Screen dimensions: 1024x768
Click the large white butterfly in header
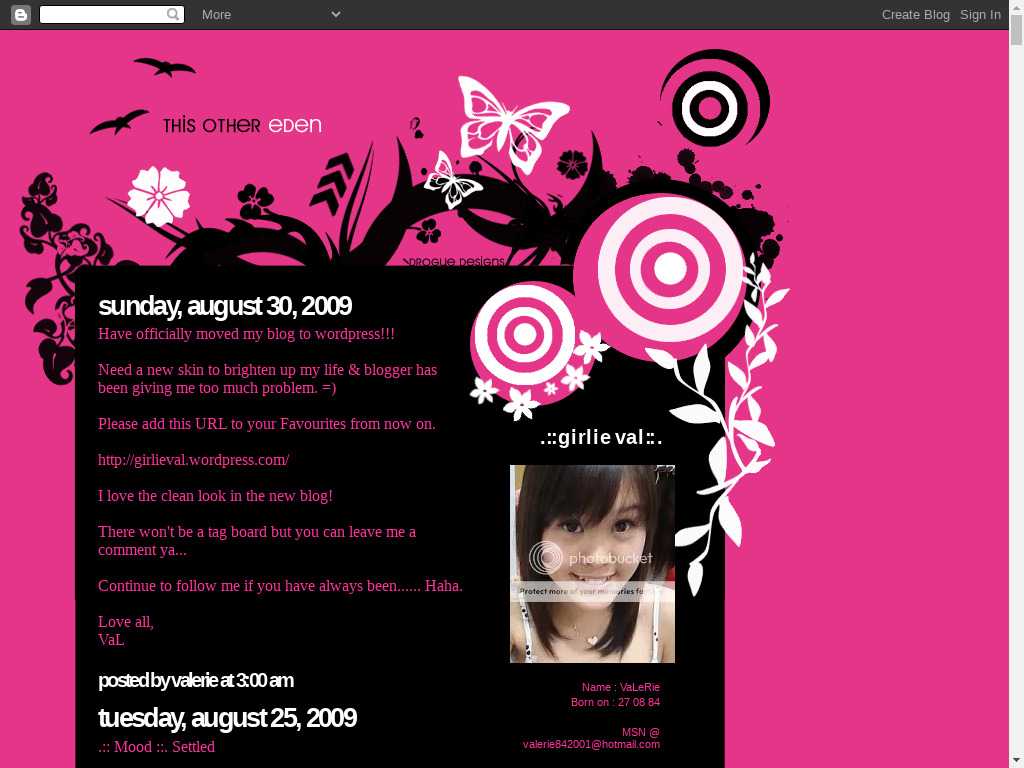(x=510, y=118)
